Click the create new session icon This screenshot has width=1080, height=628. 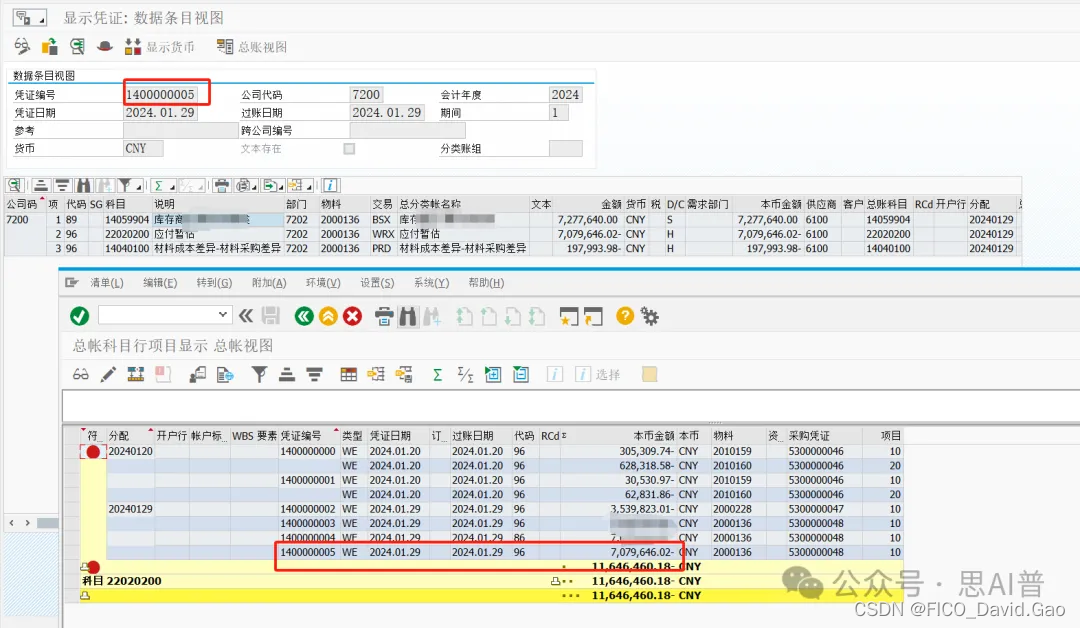(x=568, y=316)
